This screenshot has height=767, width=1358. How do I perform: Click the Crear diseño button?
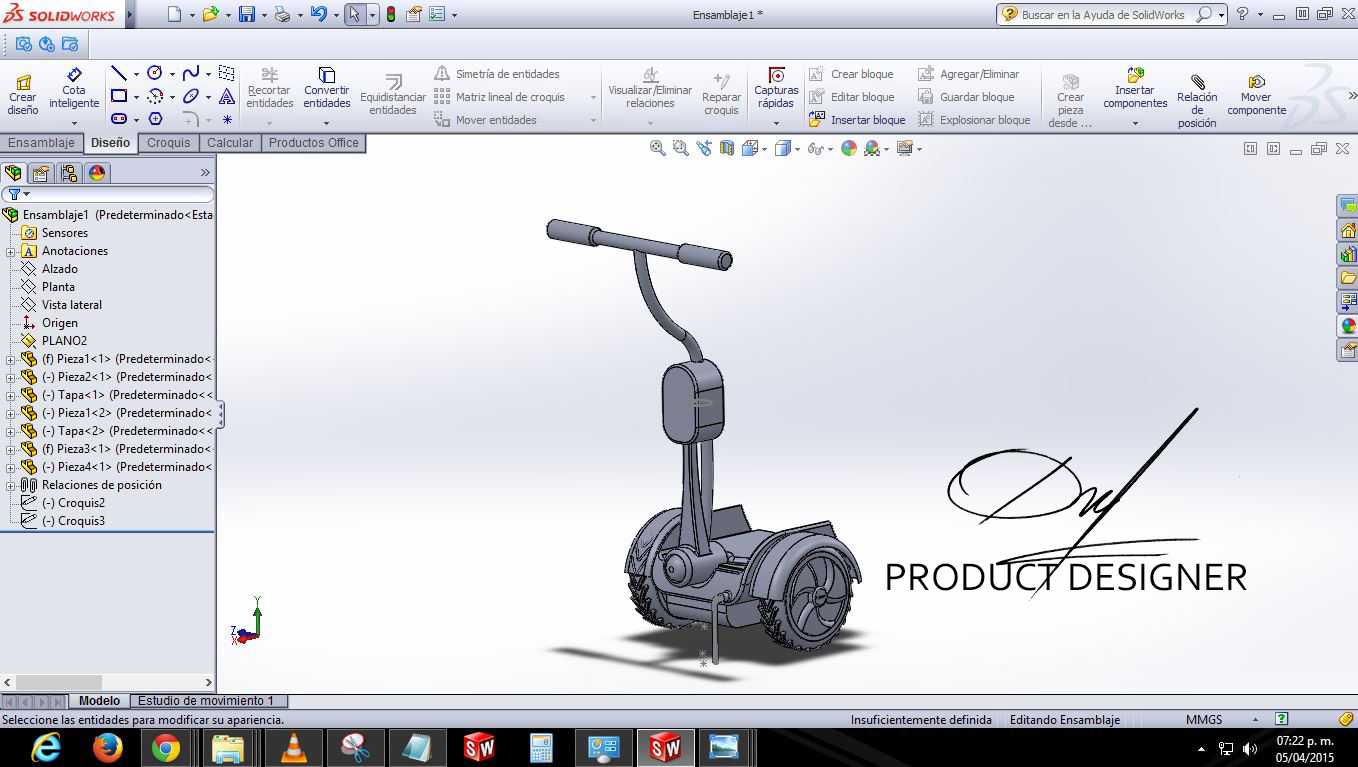click(23, 95)
